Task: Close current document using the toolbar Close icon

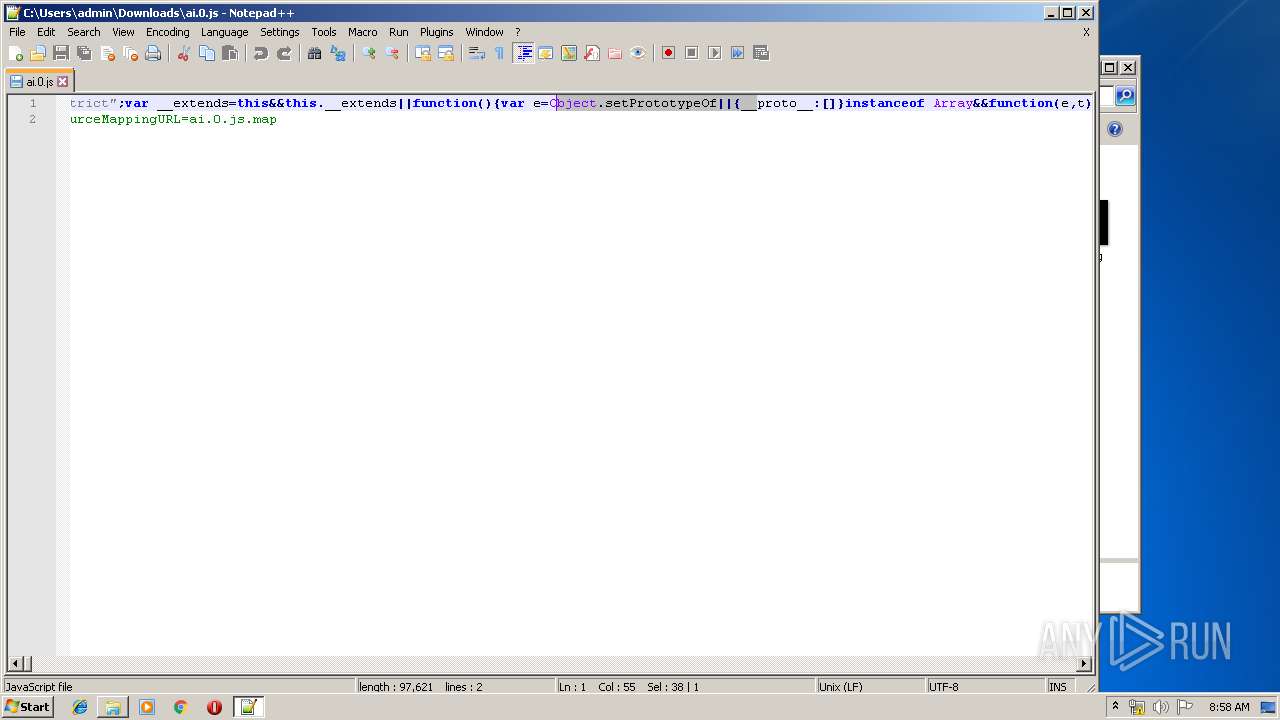Action: point(107,53)
